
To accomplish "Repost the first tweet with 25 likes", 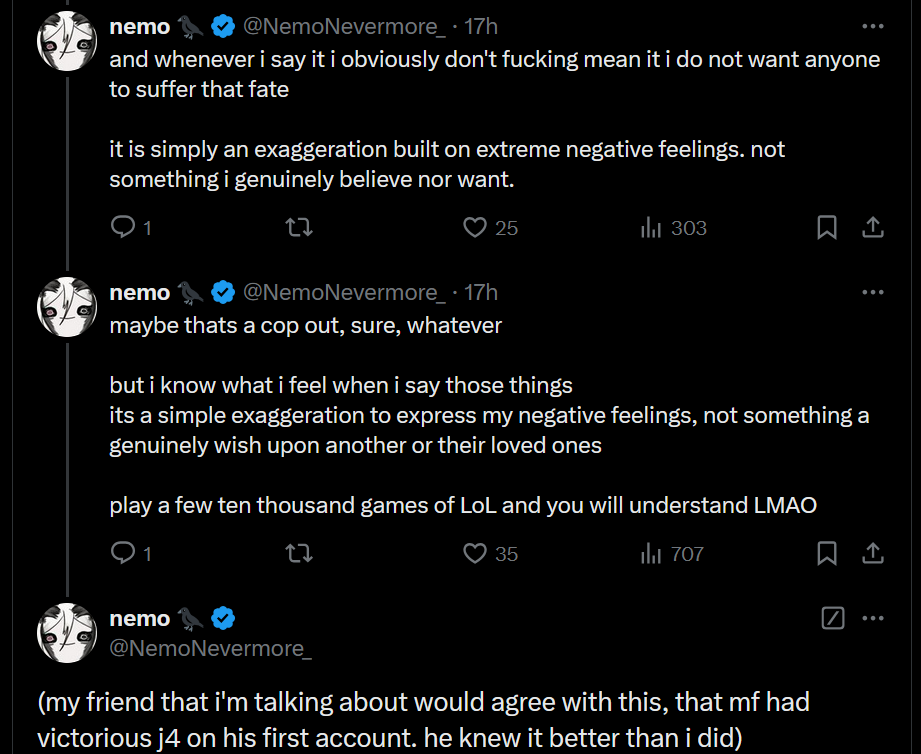I will [299, 228].
